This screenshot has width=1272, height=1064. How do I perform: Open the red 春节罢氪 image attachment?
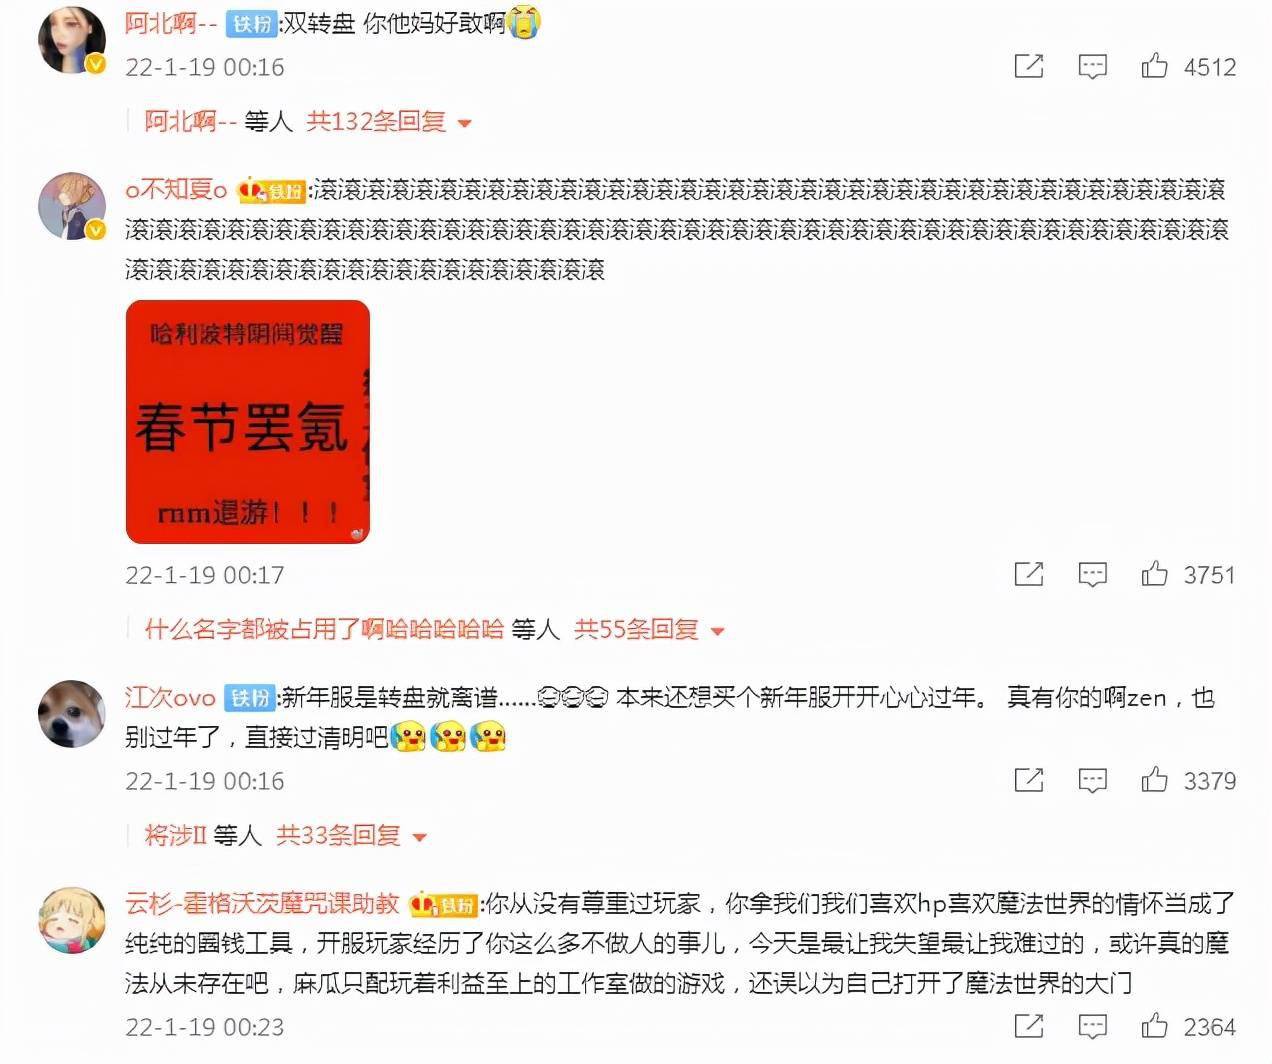click(x=248, y=422)
